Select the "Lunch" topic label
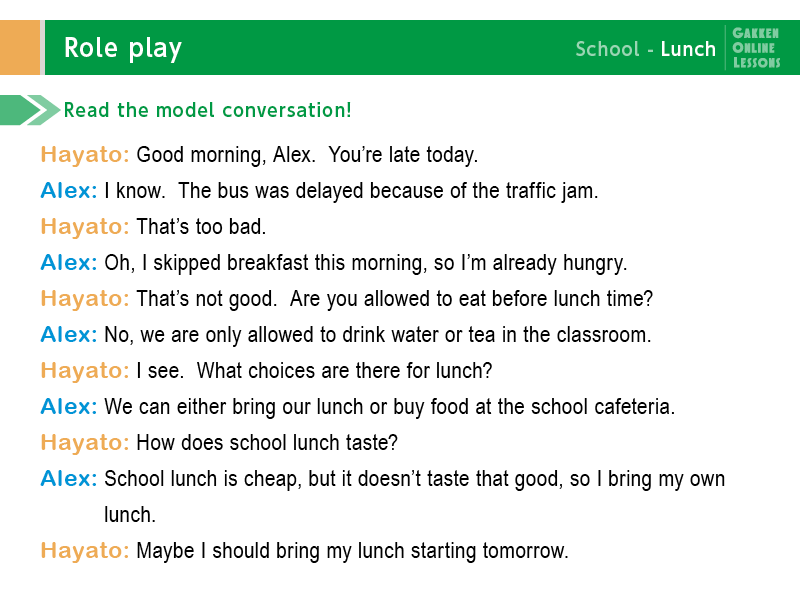Screen dimensions: 800x600 (688, 49)
